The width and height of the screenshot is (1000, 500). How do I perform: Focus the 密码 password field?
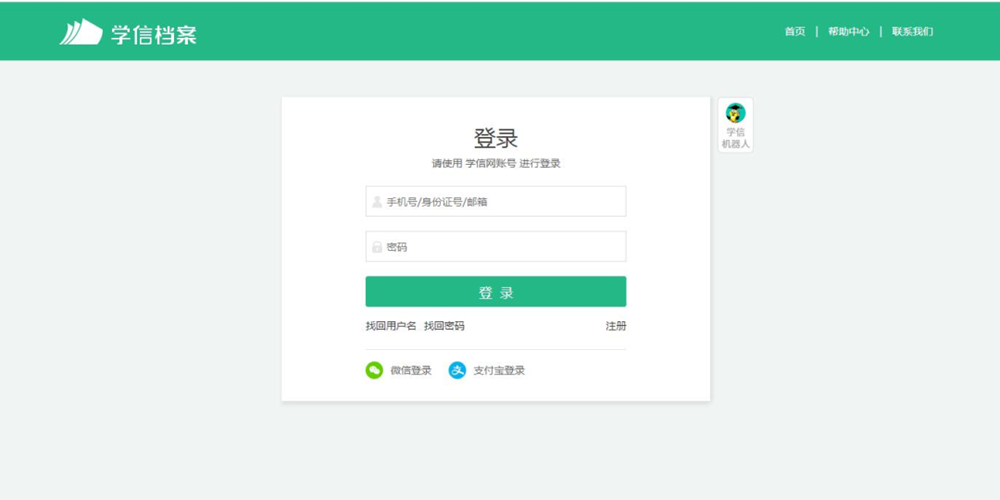[505, 246]
